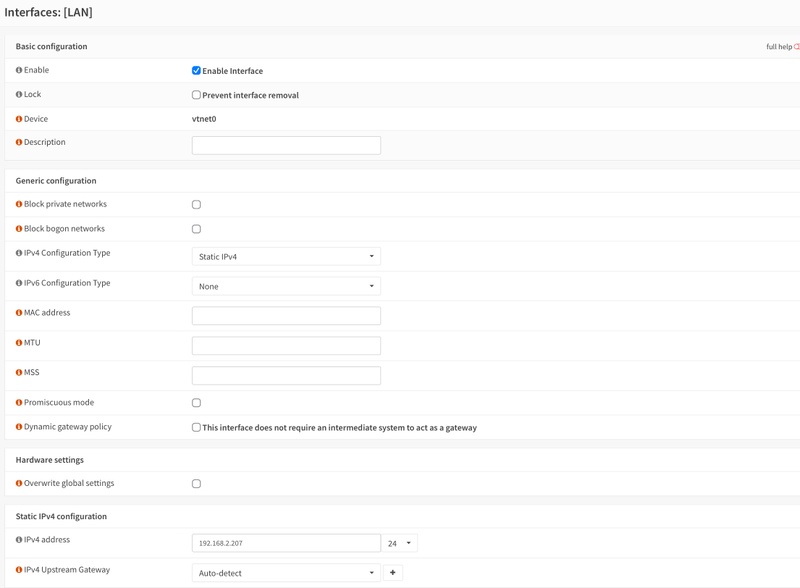Uncheck the Enable Interface checkbox

coord(196,71)
